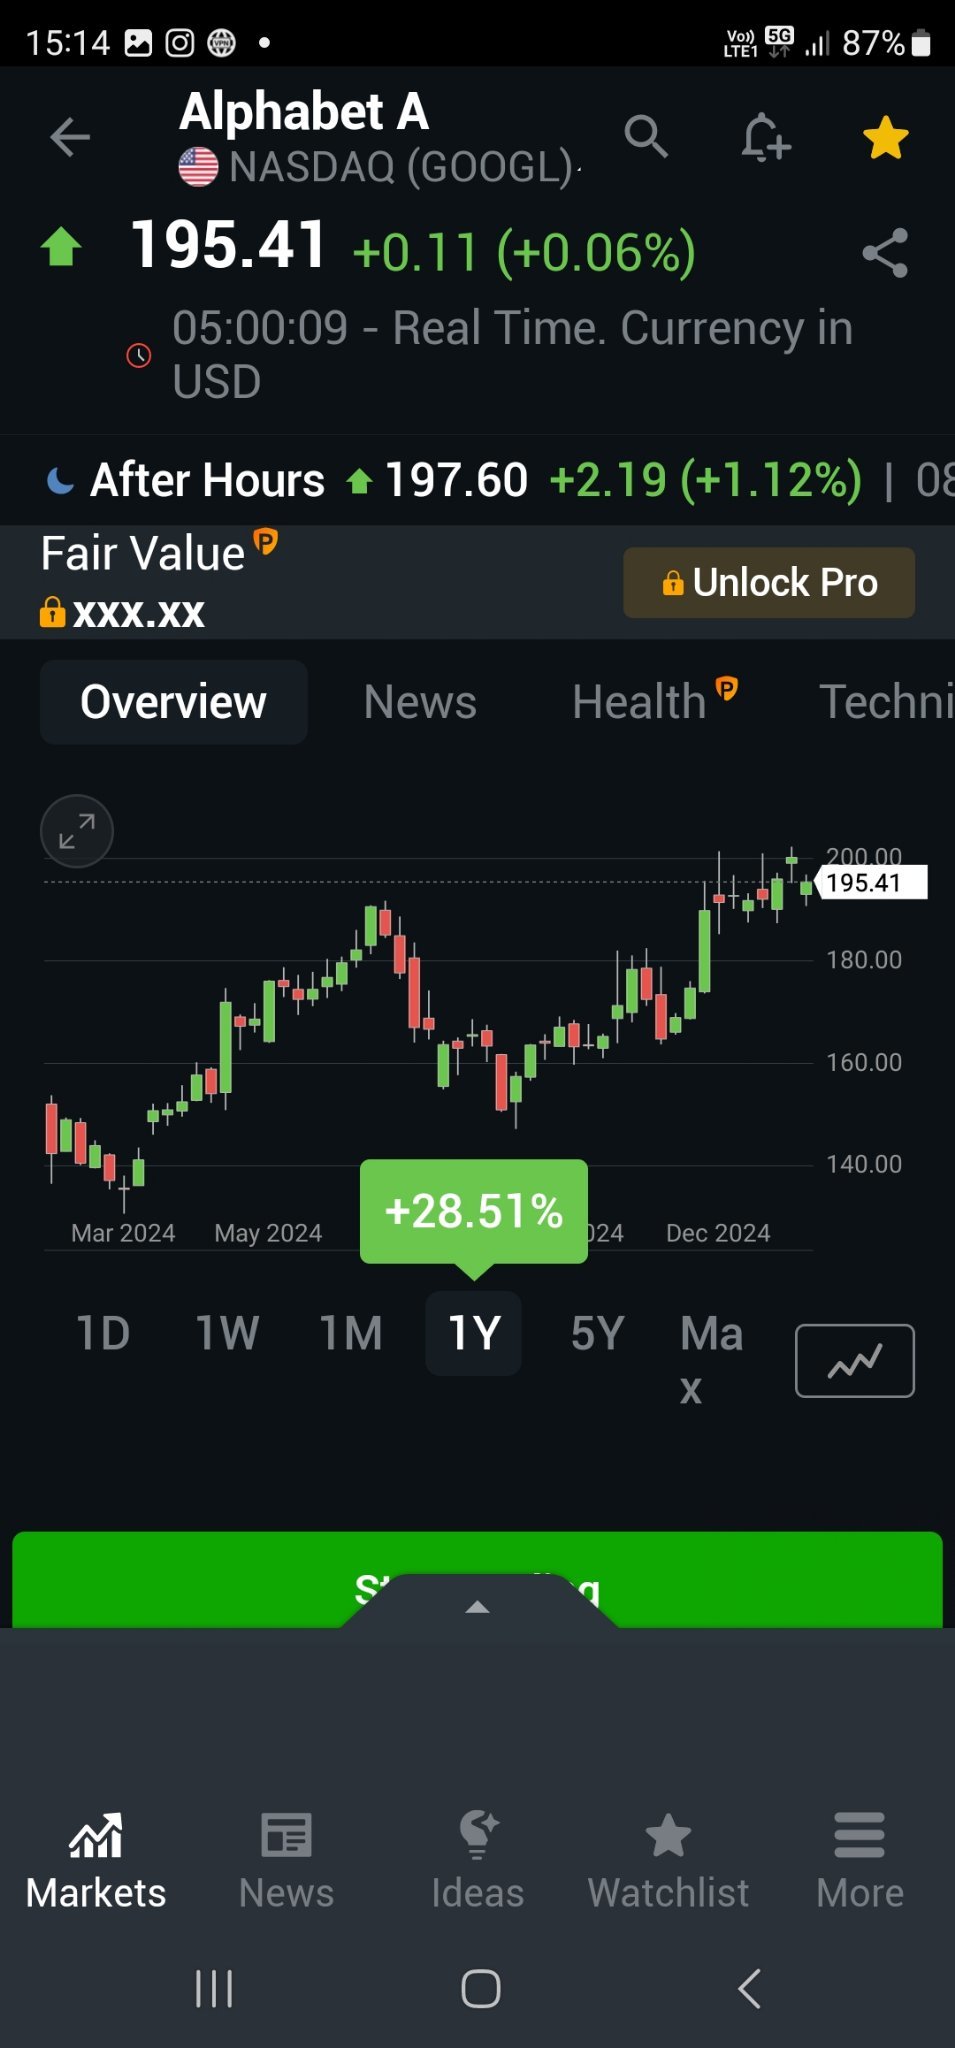Open Watchlist in bottom navigation

[669, 1861]
